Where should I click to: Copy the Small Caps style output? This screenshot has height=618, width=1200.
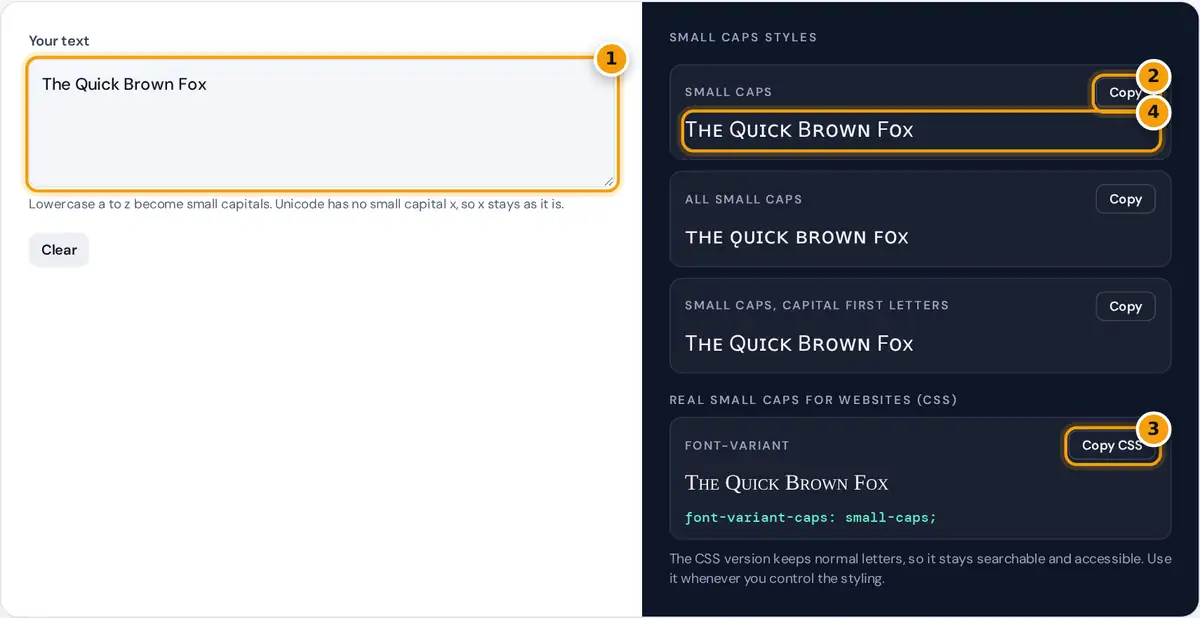coord(1125,92)
